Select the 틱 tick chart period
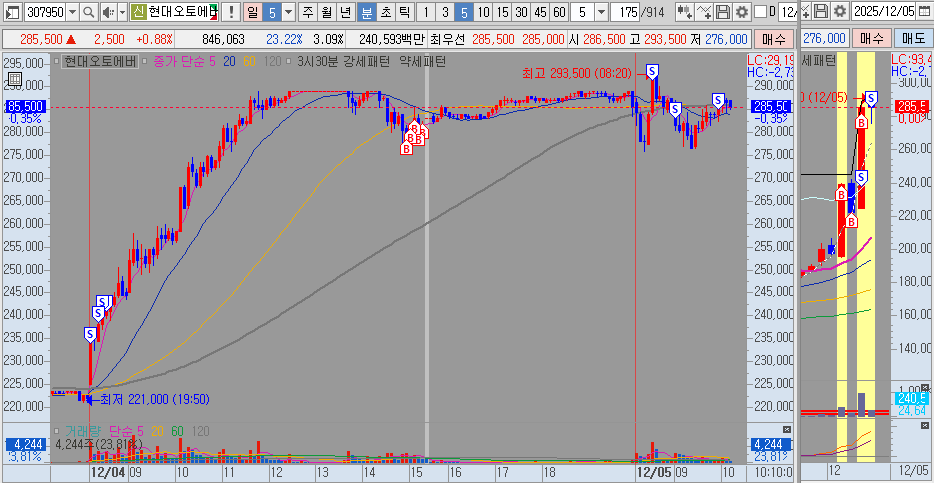 404,11
